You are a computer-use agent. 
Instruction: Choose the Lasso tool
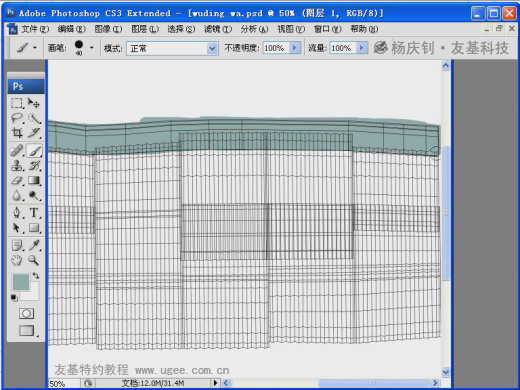tap(17, 118)
